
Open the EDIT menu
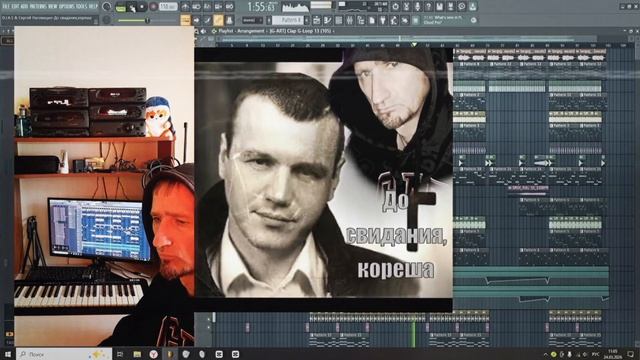tap(15, 7)
